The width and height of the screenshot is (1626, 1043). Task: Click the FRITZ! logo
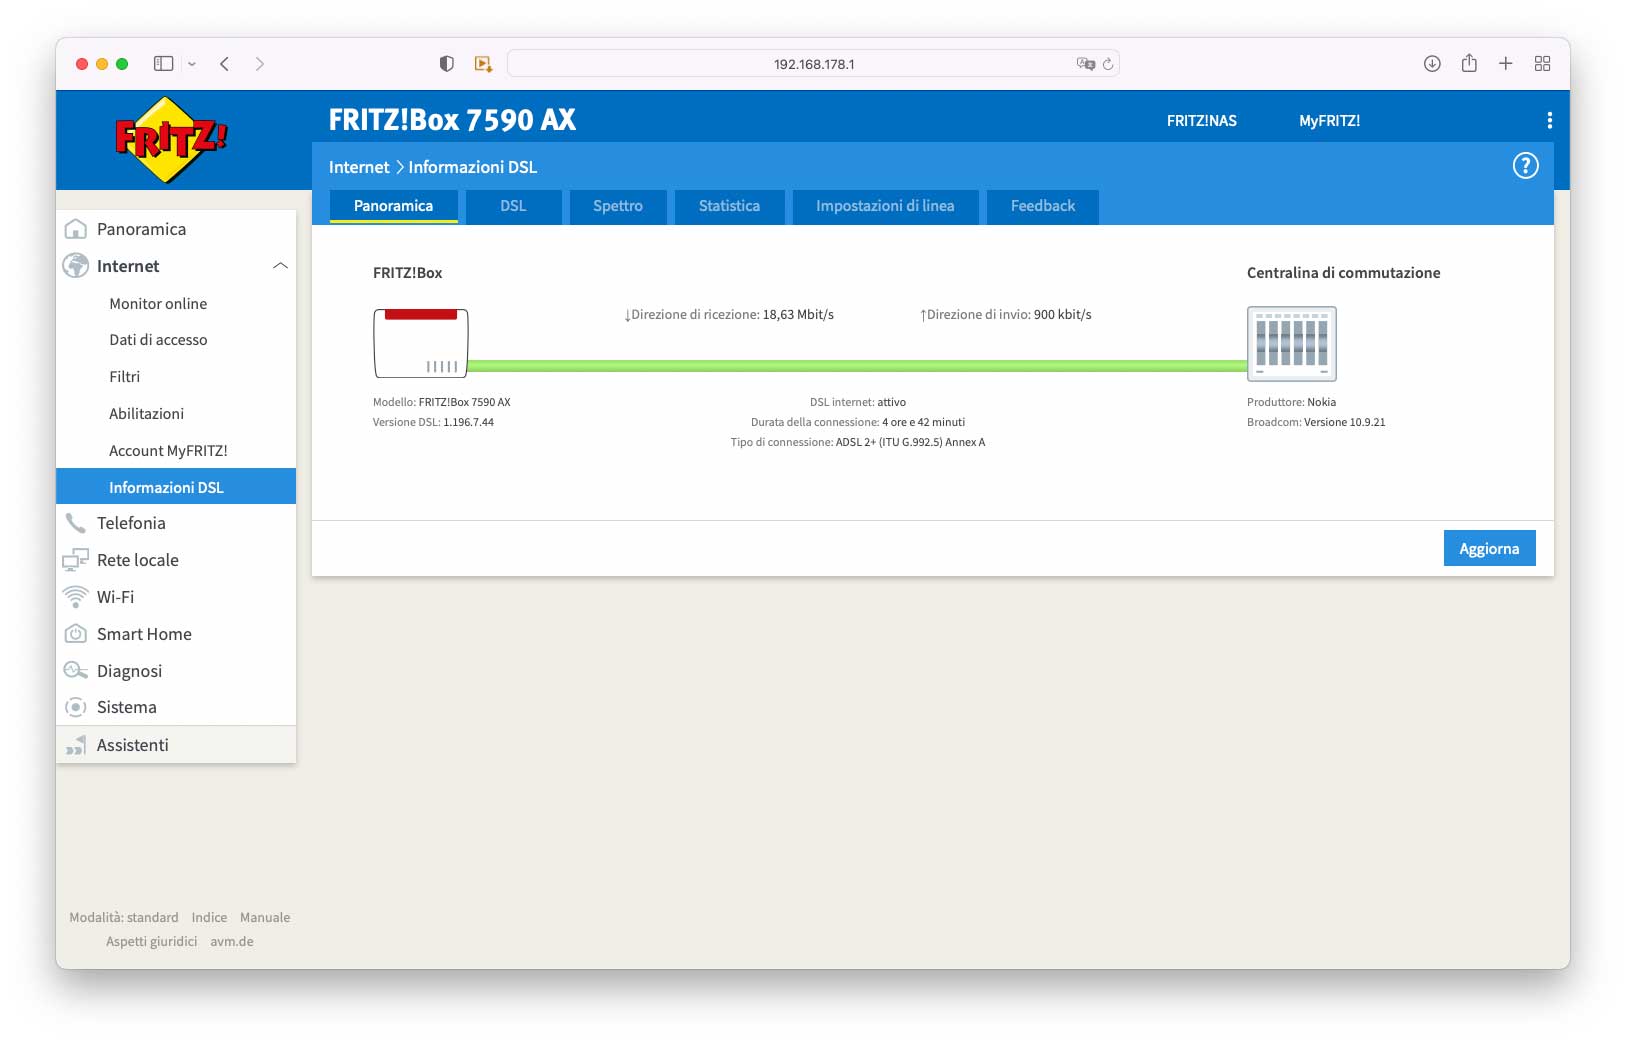coord(171,140)
